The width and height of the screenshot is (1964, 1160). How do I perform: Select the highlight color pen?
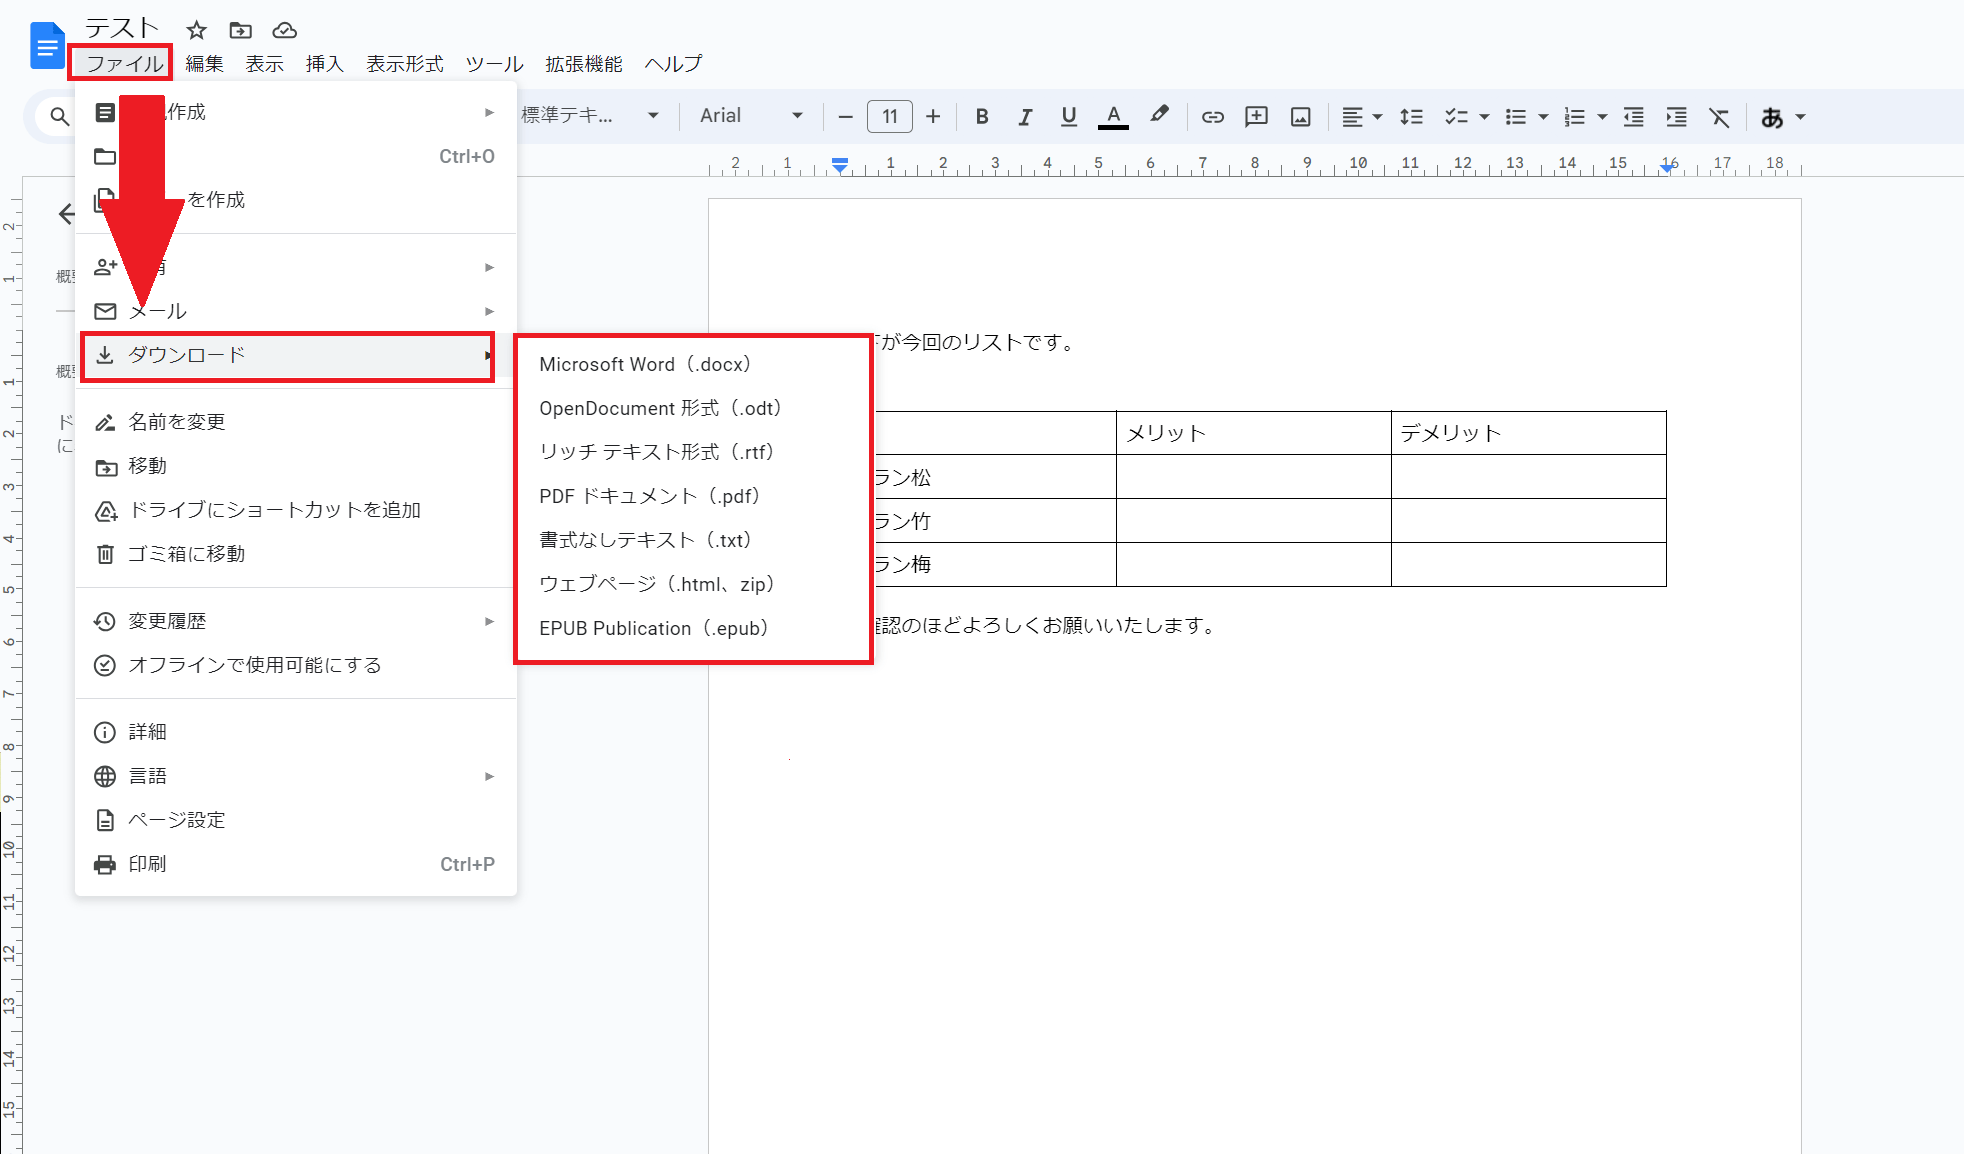coord(1159,115)
